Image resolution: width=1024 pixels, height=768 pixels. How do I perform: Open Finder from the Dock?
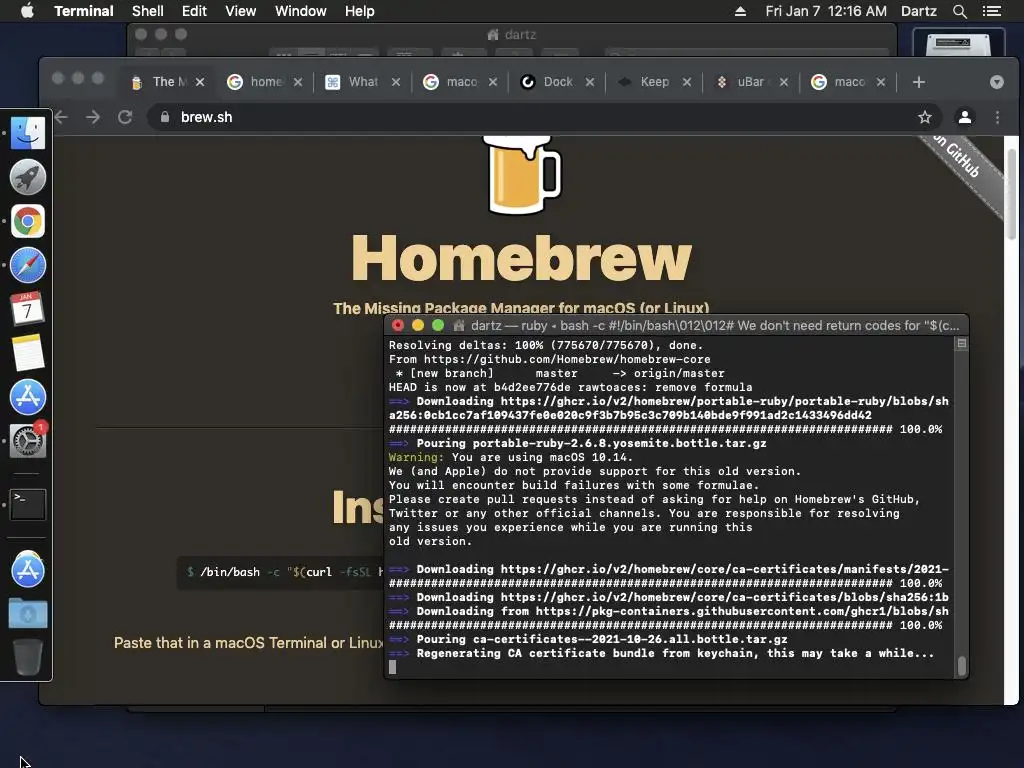[27, 133]
